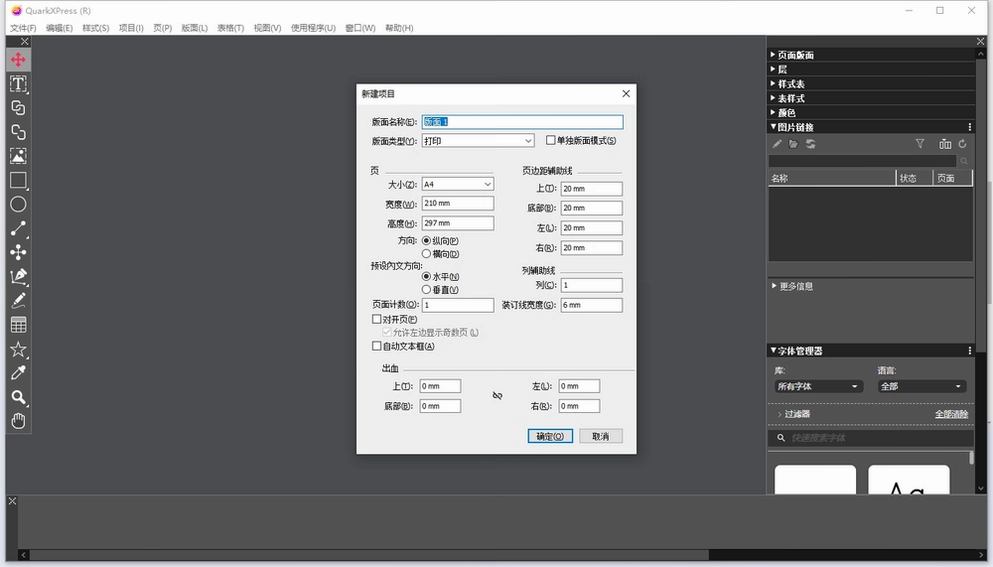This screenshot has height=567, width=993.
Task: Select the 纵向 orientation radio button
Action: 426,241
